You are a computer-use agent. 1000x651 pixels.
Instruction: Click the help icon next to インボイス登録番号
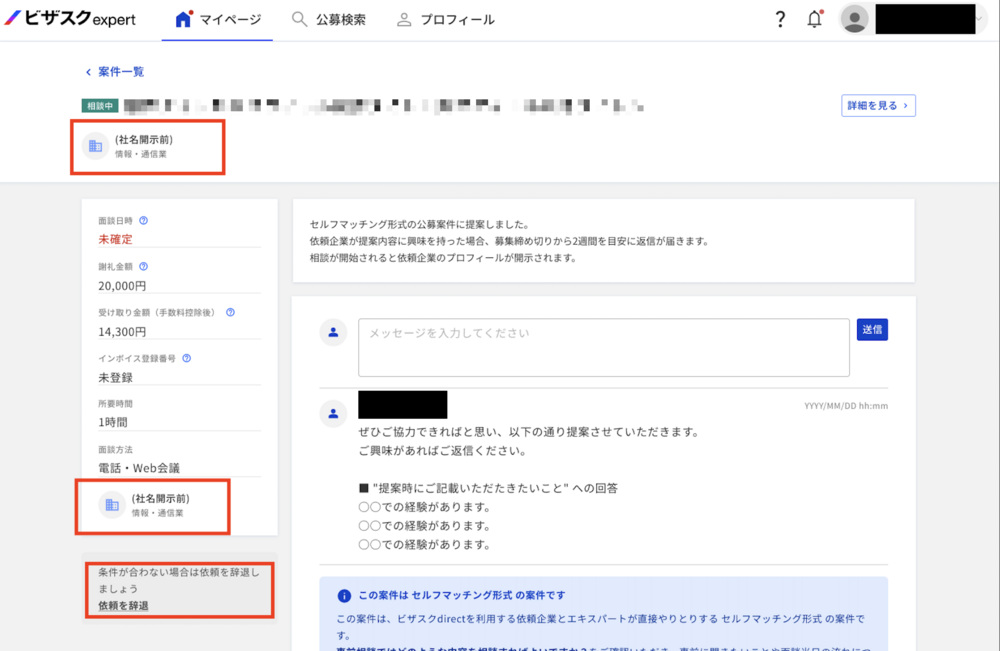186,358
